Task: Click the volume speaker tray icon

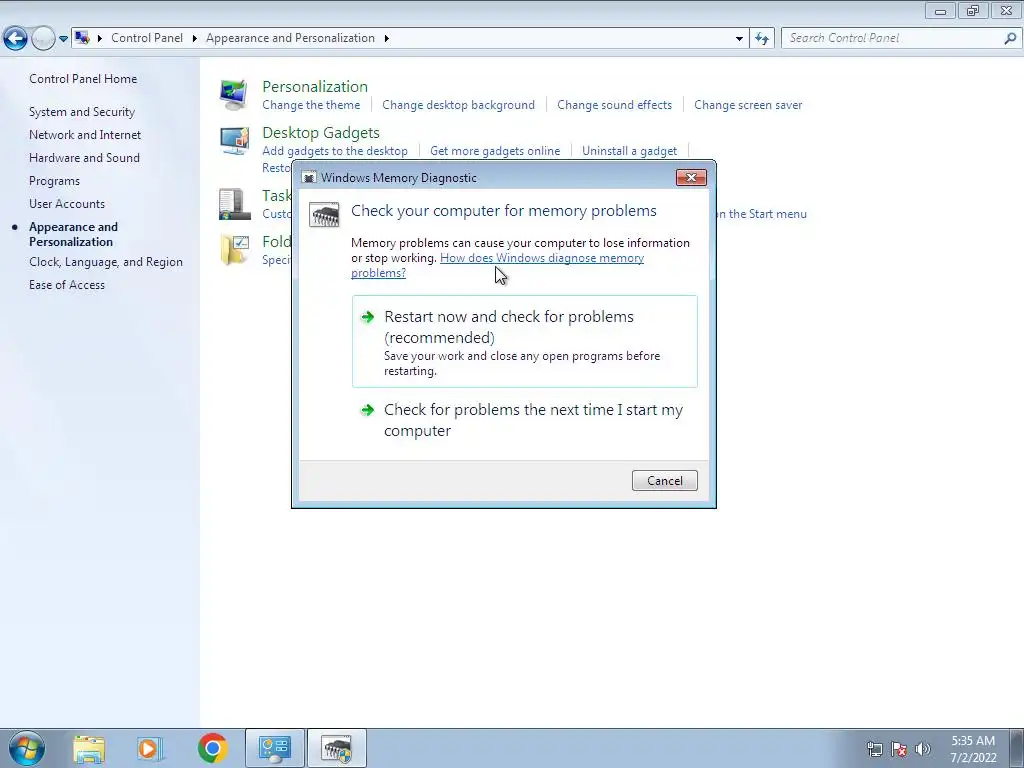Action: coord(922,749)
